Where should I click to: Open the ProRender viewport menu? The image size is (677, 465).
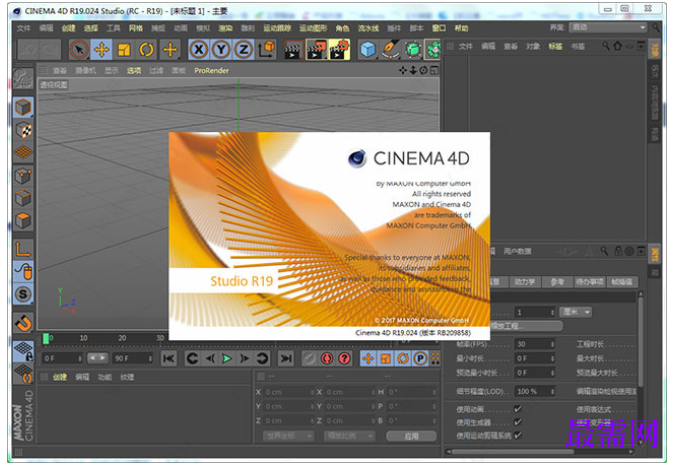point(211,70)
